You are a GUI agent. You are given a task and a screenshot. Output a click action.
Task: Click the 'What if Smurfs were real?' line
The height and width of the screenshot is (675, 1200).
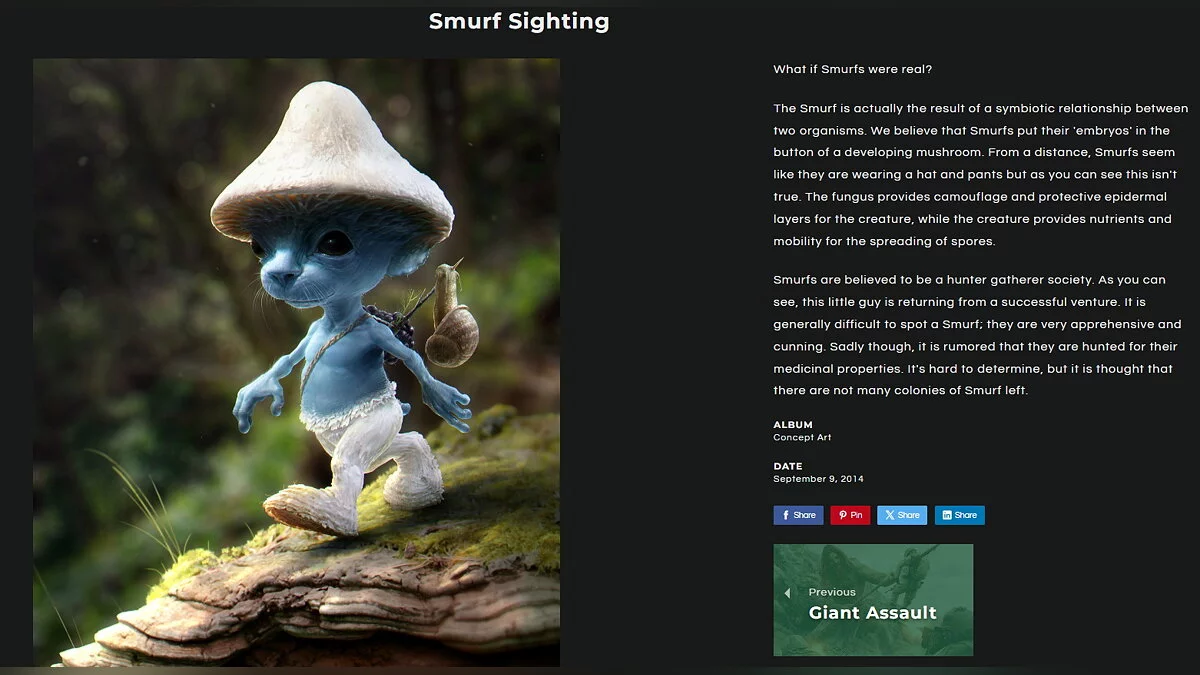click(853, 70)
